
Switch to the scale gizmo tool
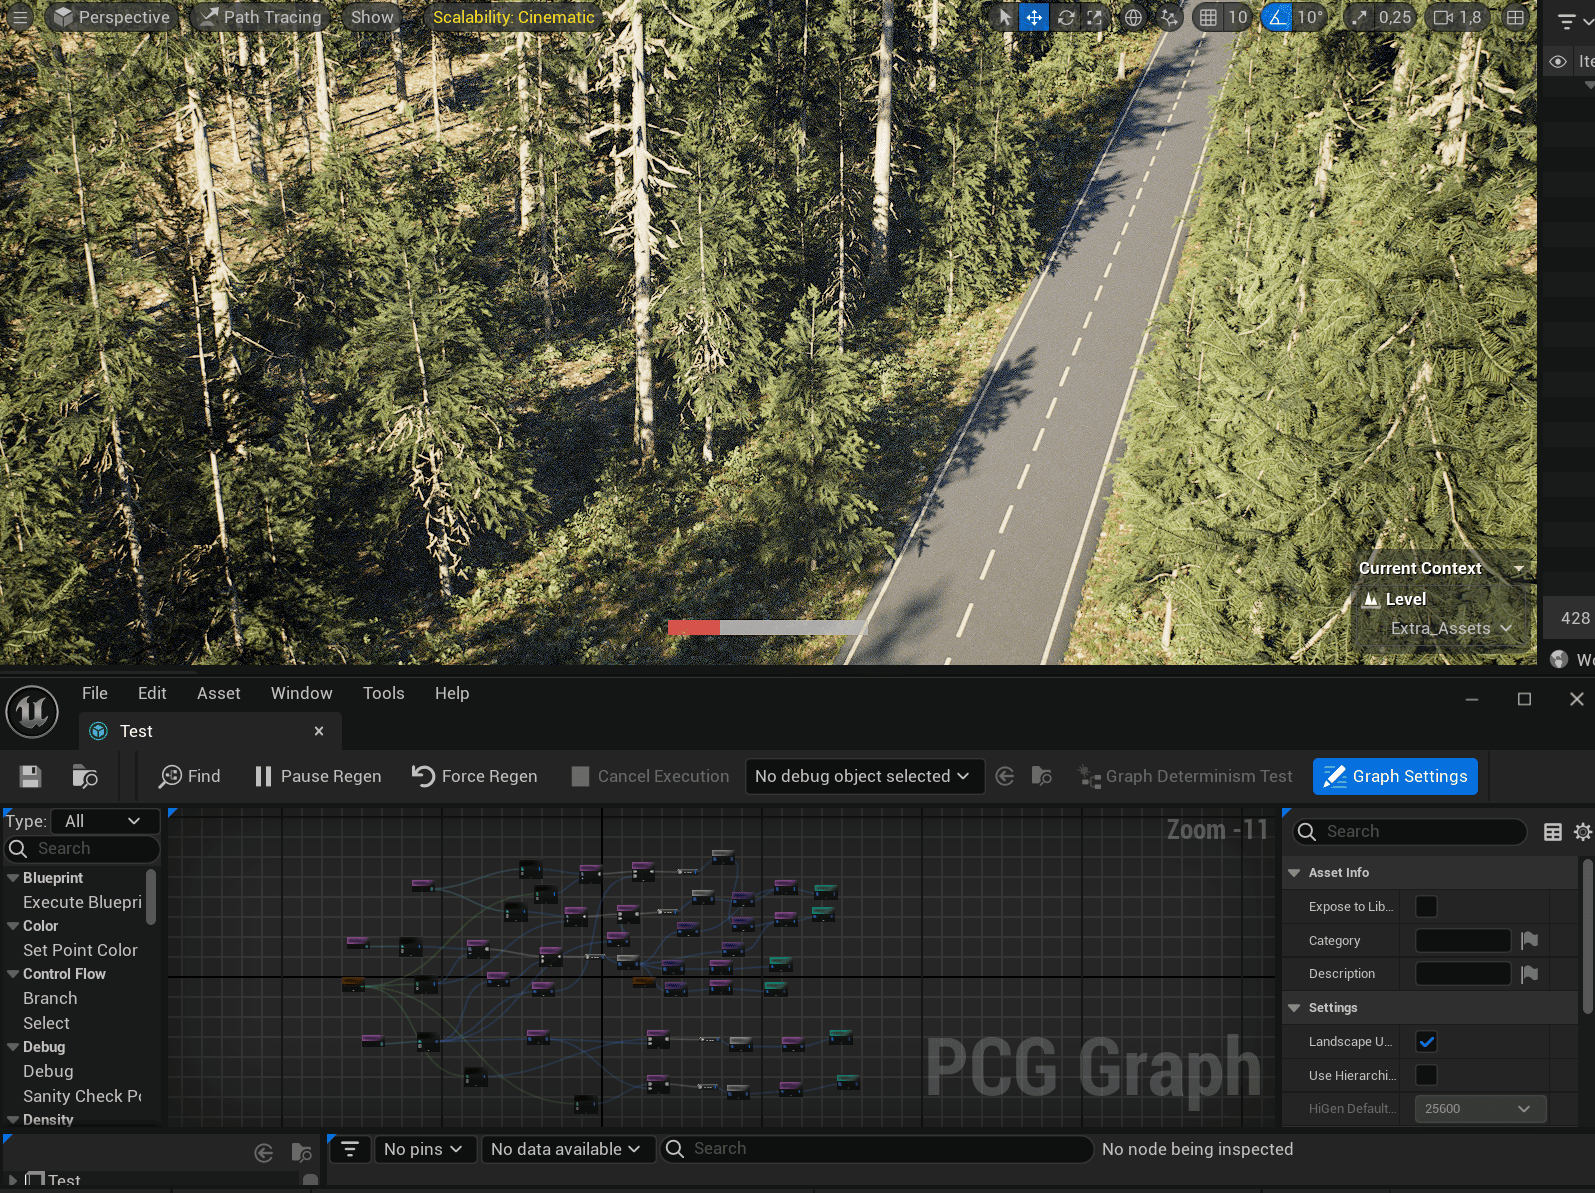[1095, 17]
